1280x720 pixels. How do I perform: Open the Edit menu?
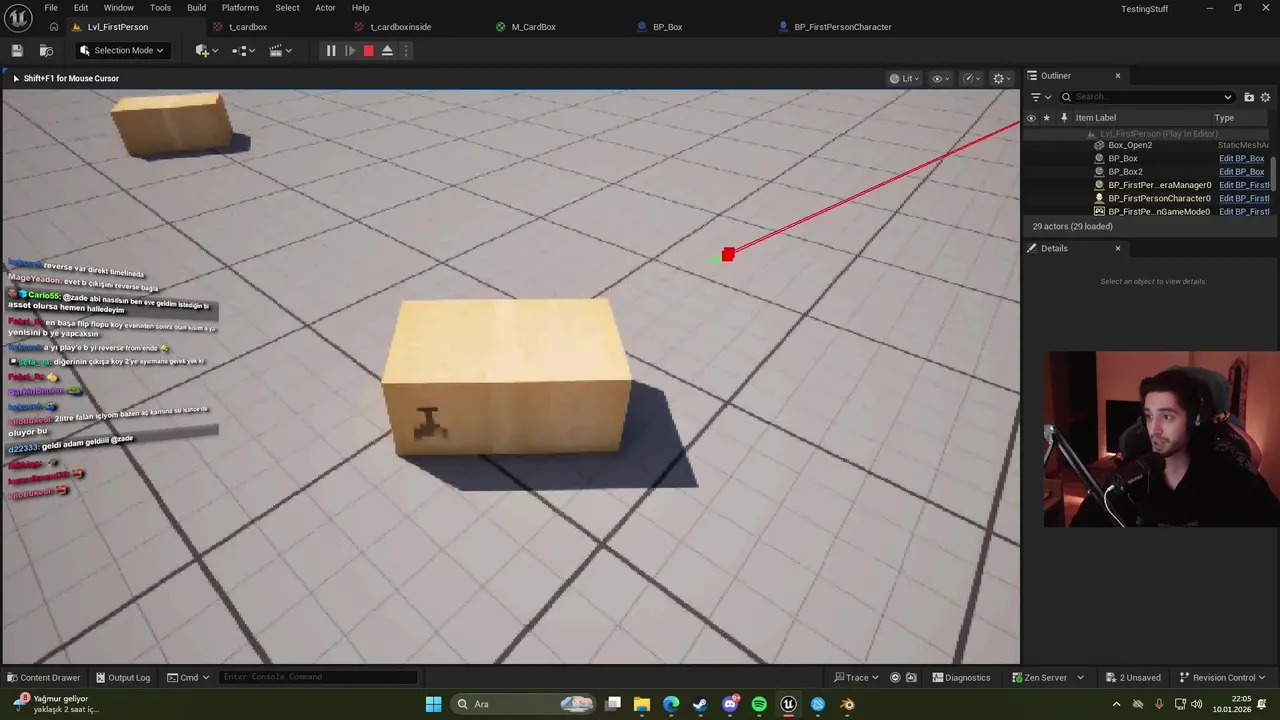[x=81, y=7]
